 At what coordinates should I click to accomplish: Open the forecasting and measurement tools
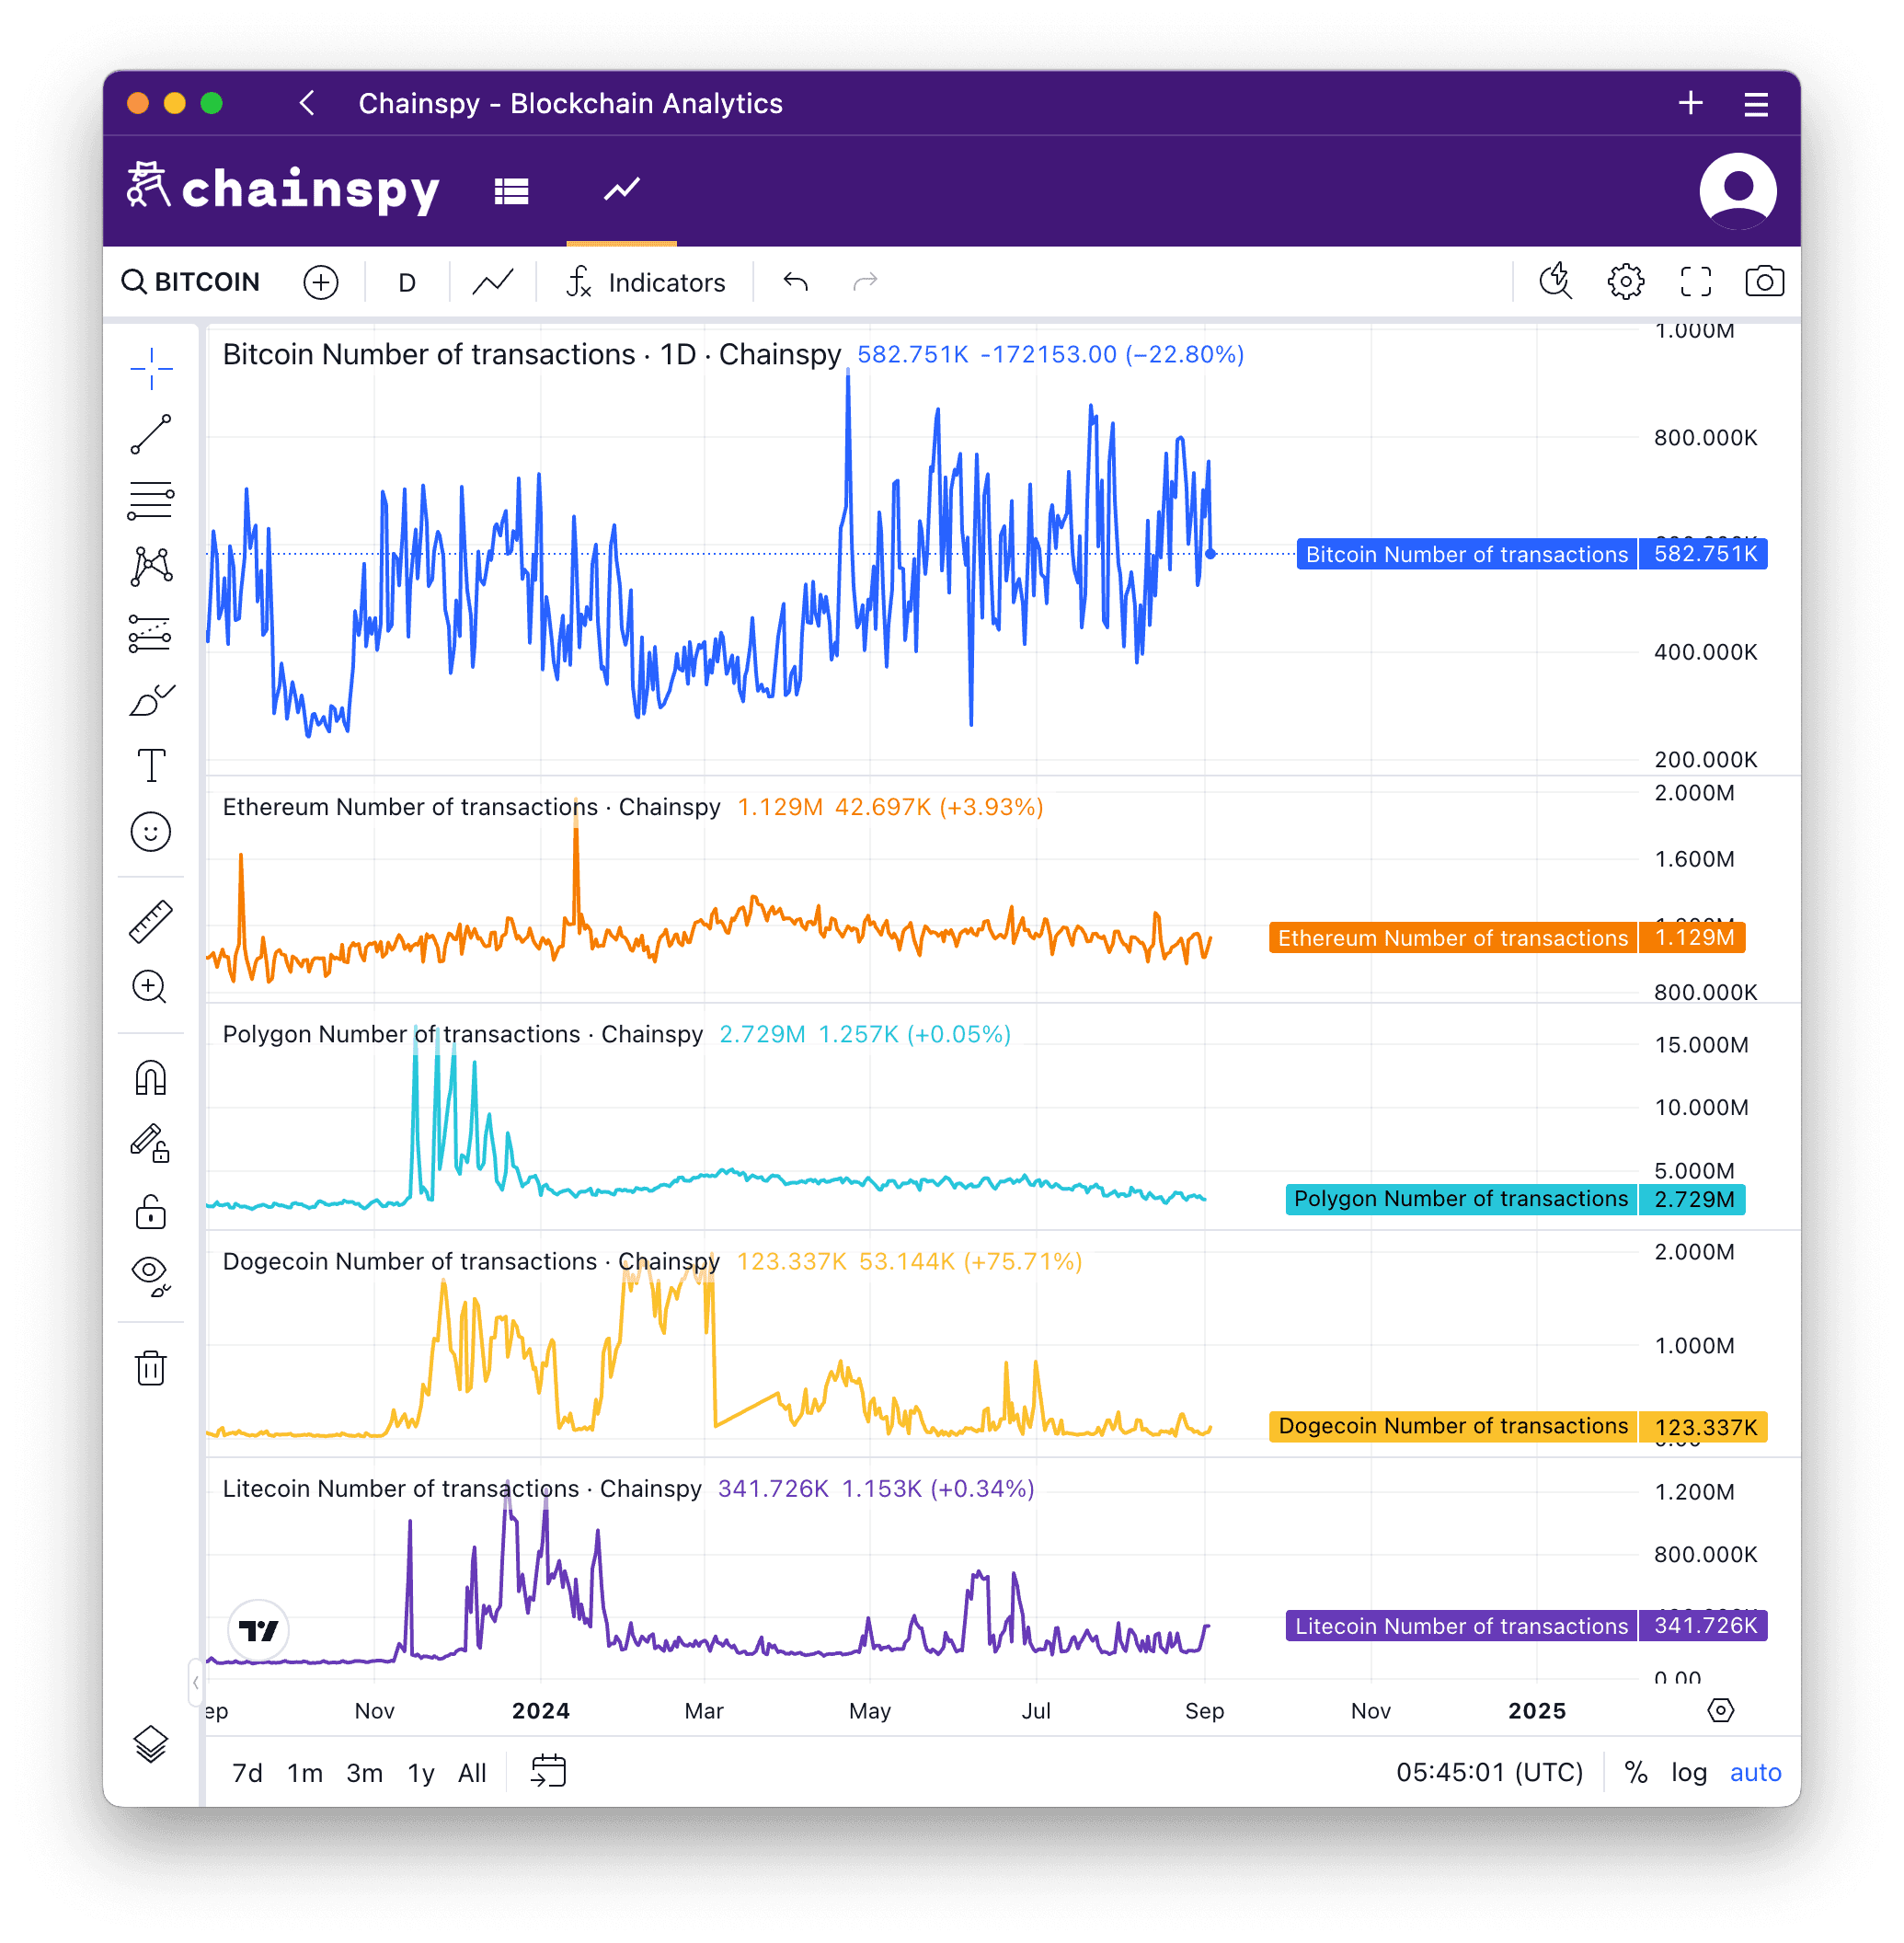tap(151, 633)
